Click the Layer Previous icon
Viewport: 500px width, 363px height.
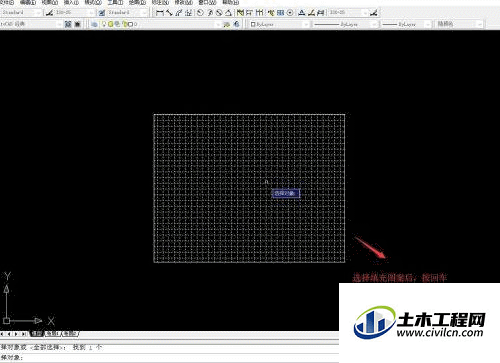click(236, 24)
